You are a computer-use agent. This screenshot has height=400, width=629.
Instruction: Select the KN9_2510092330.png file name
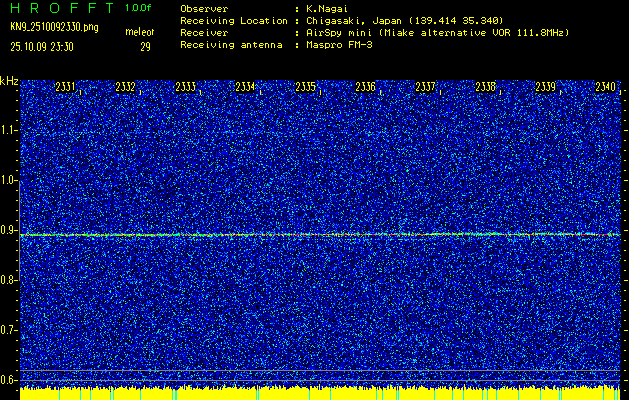pyautogui.click(x=53, y=27)
